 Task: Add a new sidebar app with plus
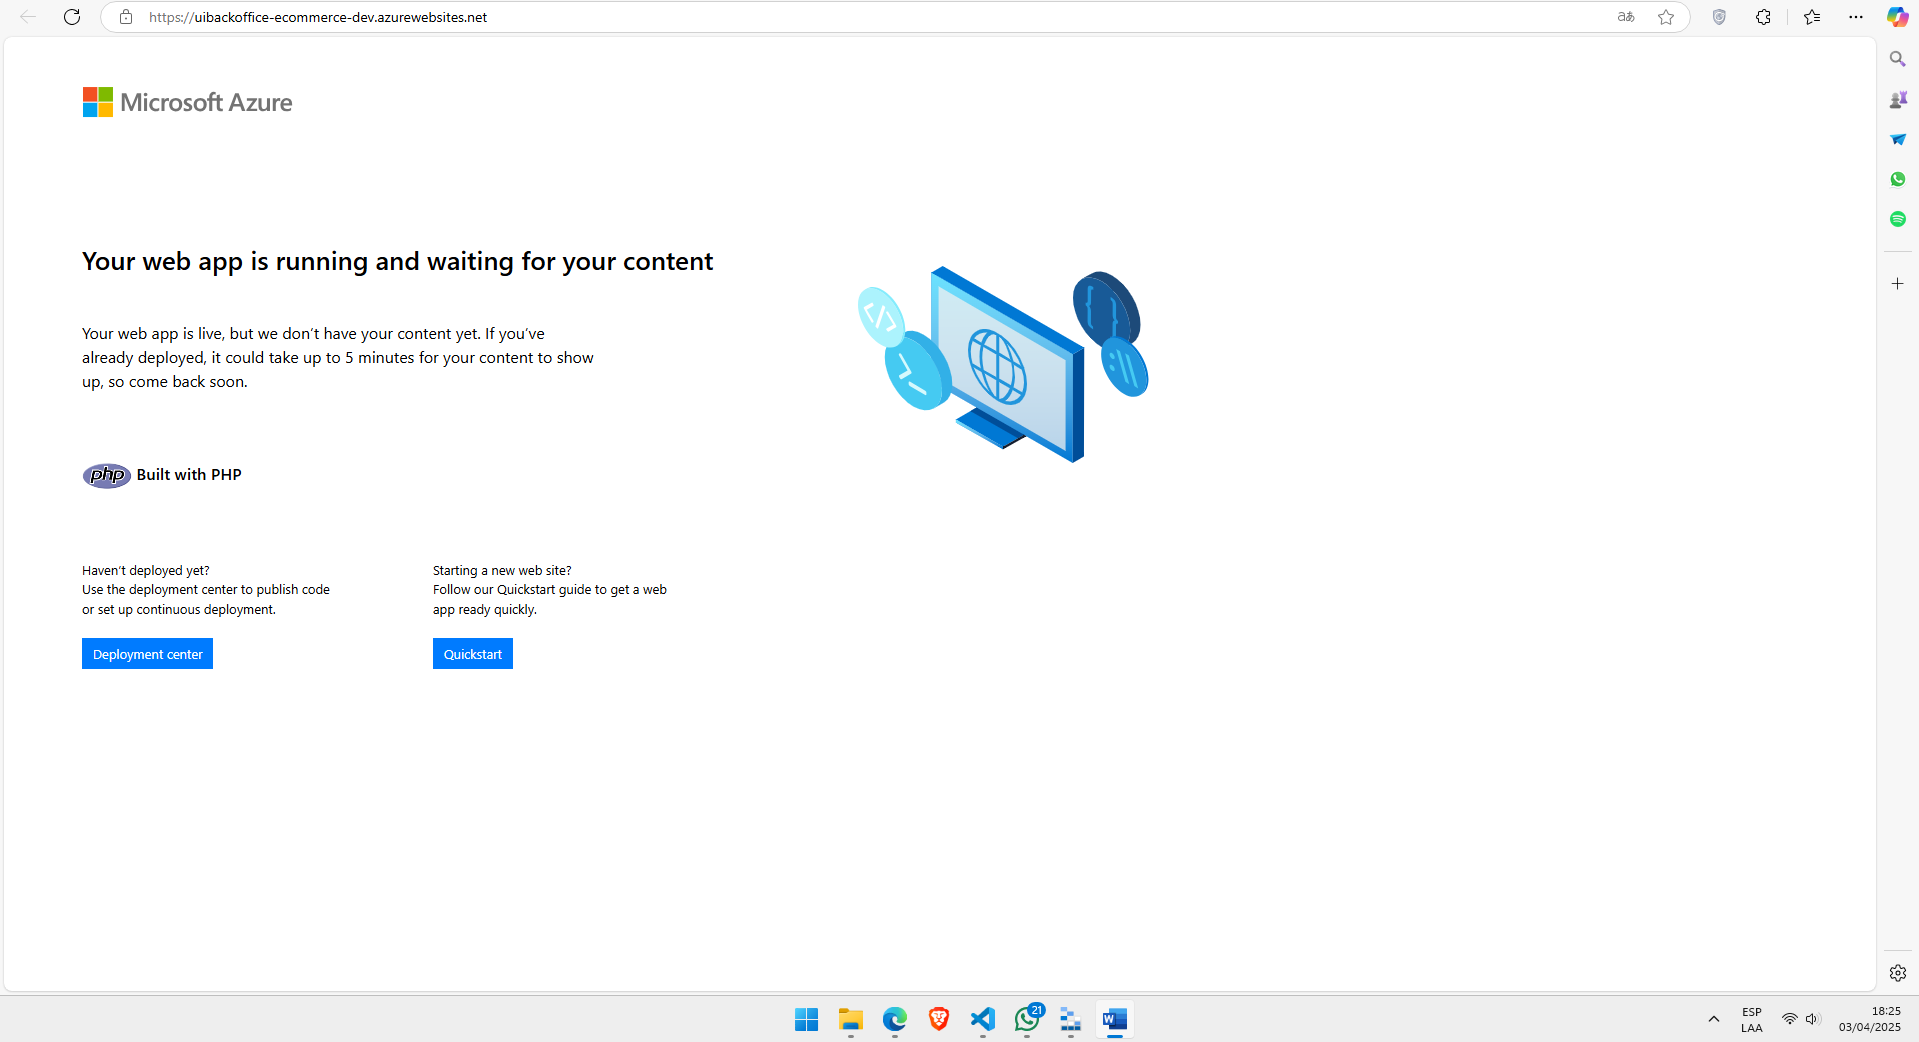(x=1897, y=284)
